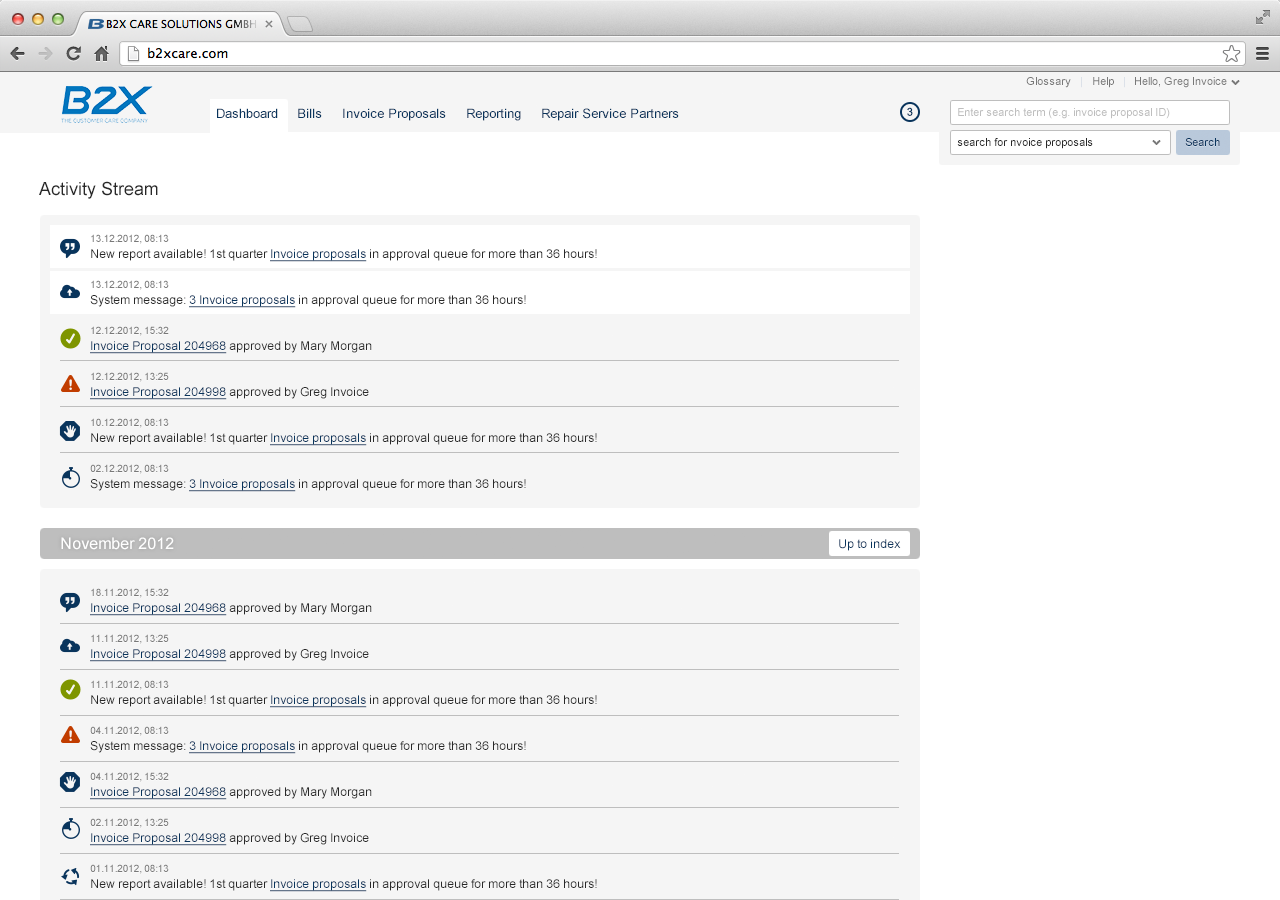The width and height of the screenshot is (1280, 900).
Task: Open the Dashboard tab
Action: point(247,114)
